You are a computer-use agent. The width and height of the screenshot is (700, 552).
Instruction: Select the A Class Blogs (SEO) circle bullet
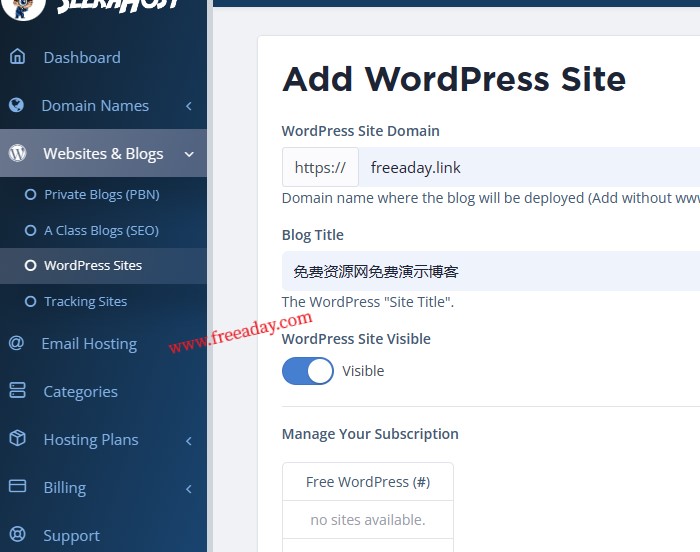pos(30,230)
